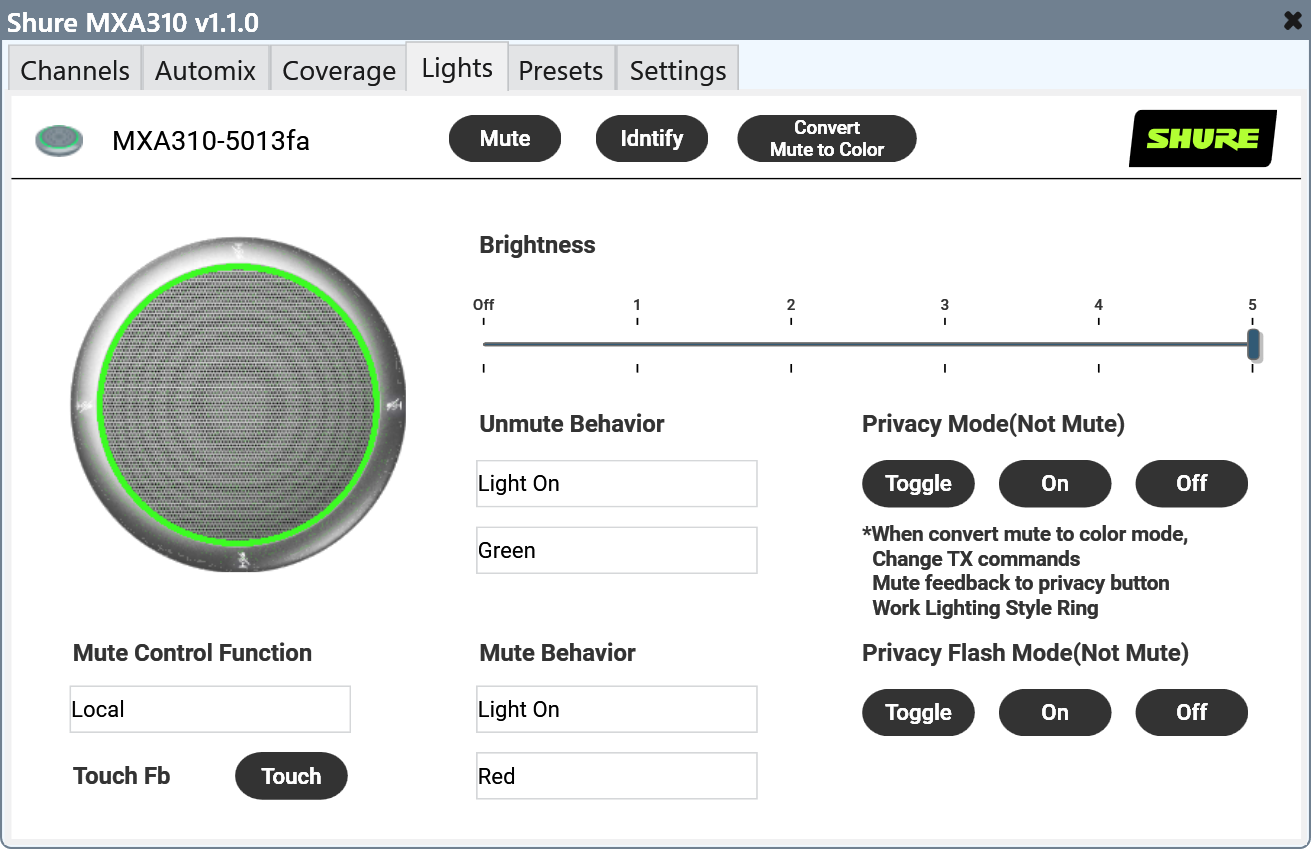Click the Shure logo
Viewport: 1311px width, 849px height.
[1203, 138]
